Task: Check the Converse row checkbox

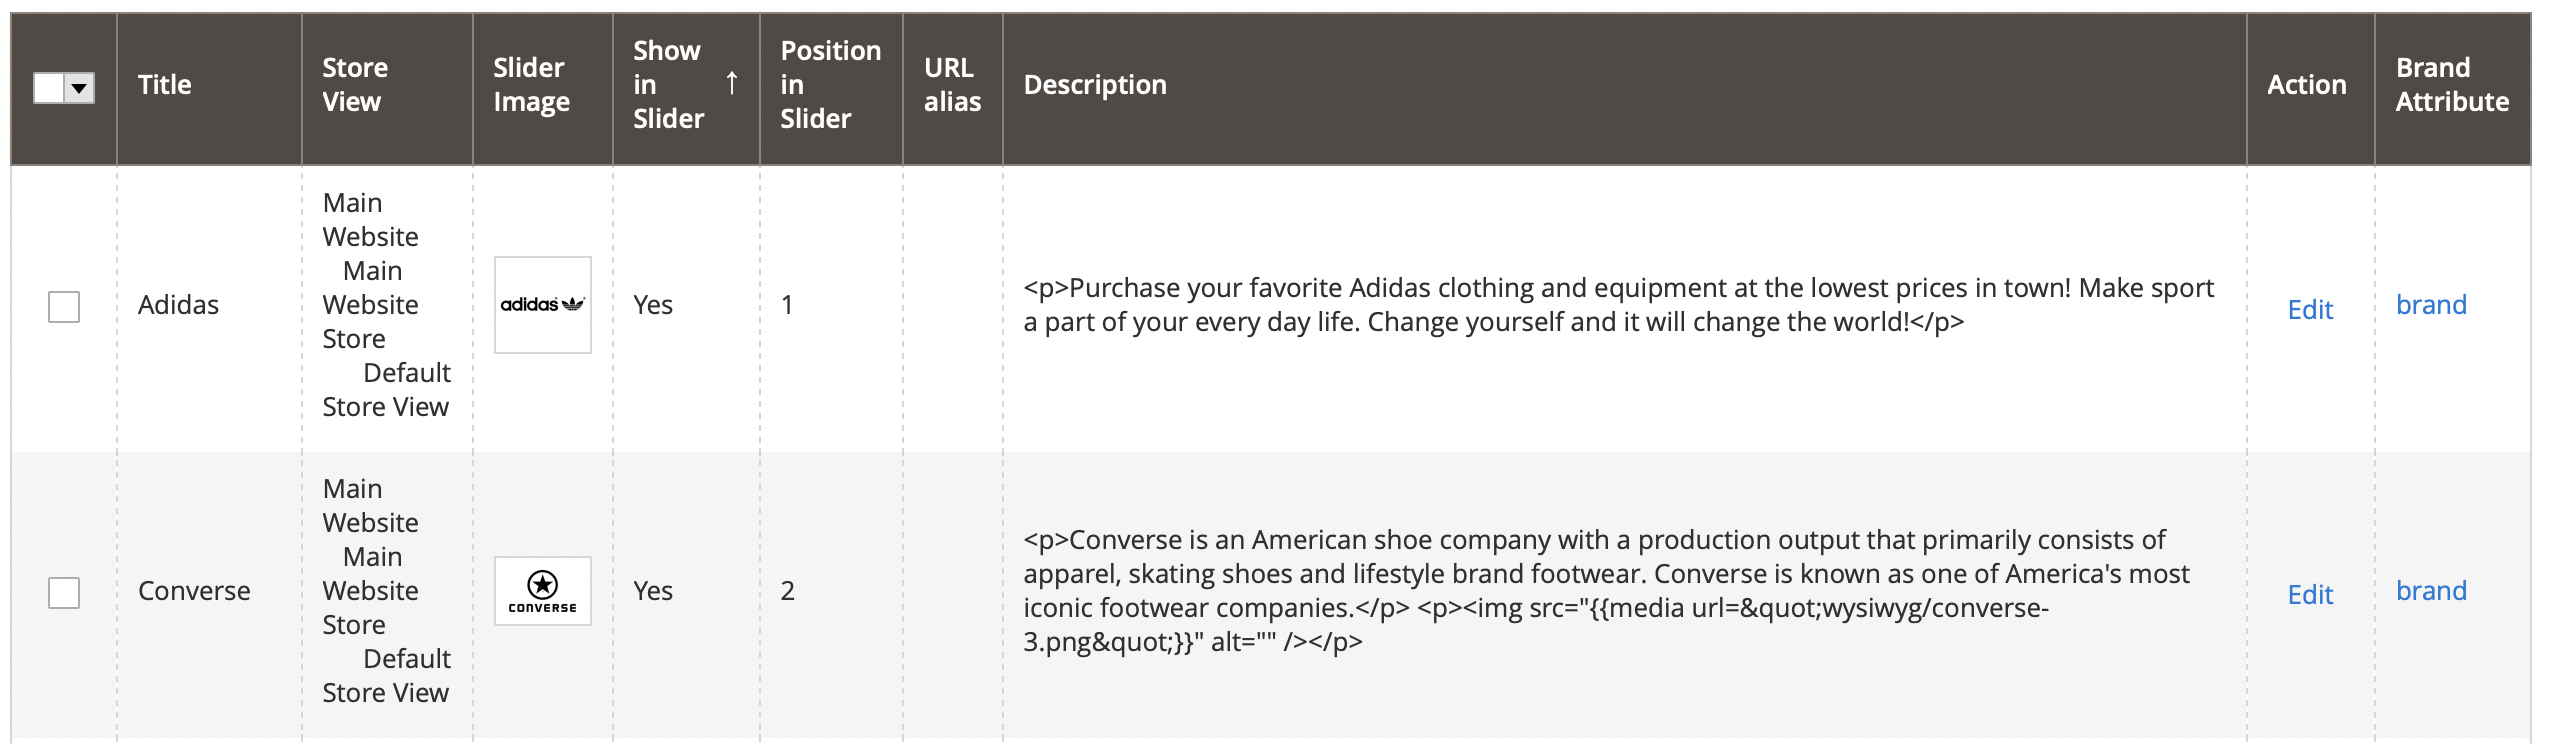Action: point(64,593)
